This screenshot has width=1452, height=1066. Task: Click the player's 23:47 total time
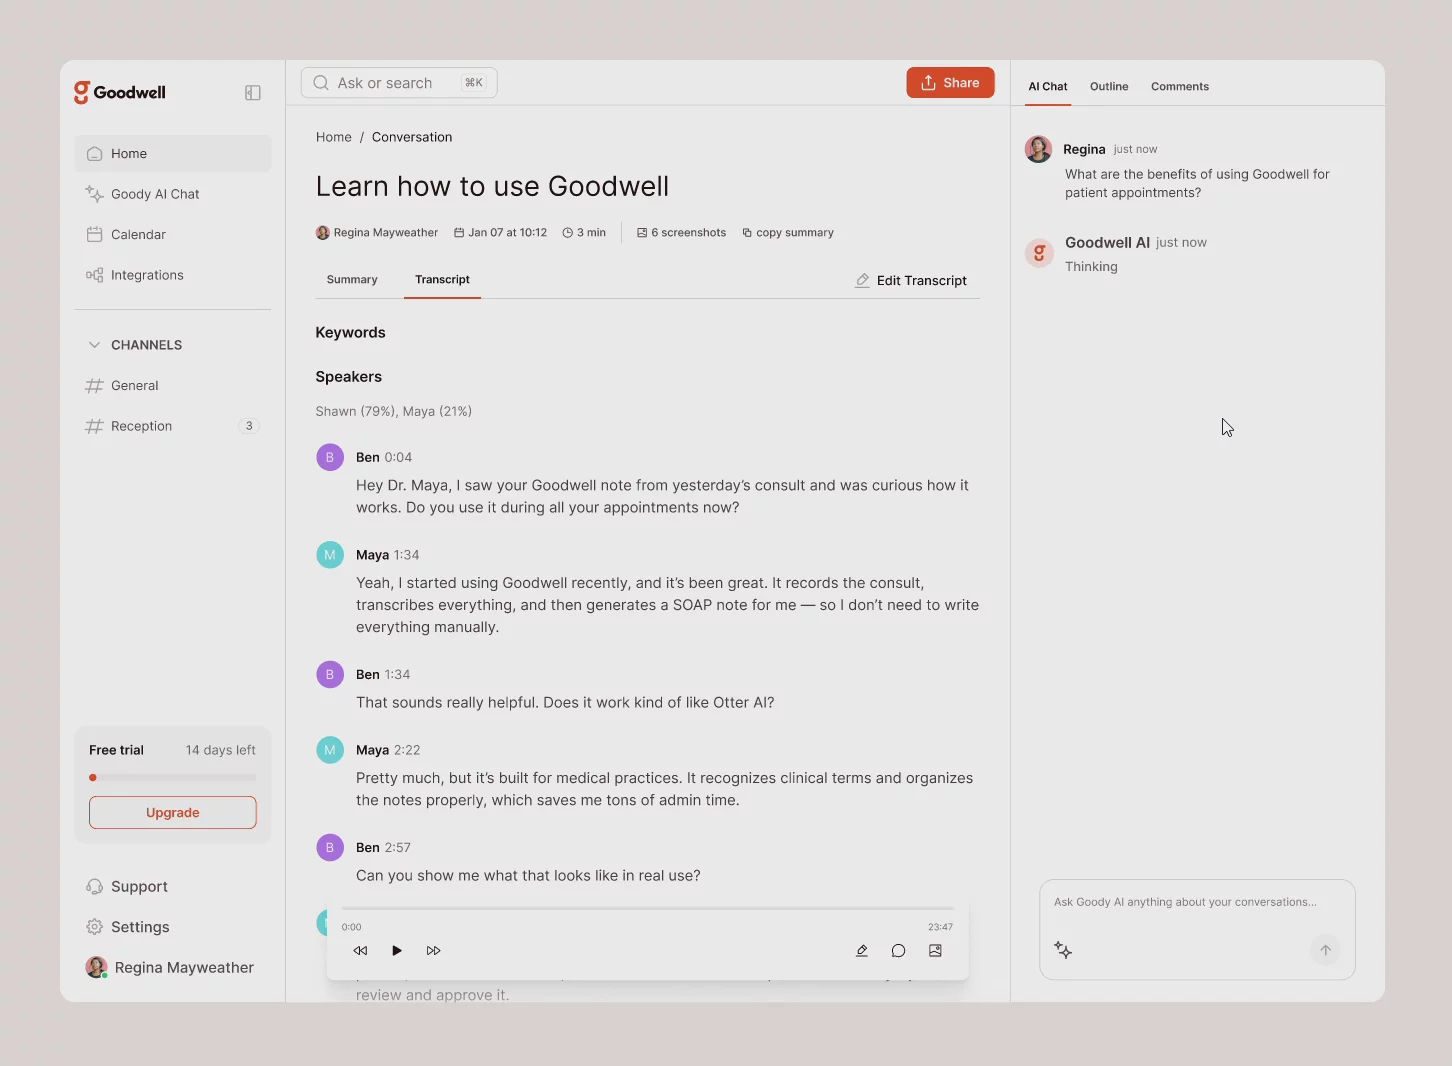(940, 927)
